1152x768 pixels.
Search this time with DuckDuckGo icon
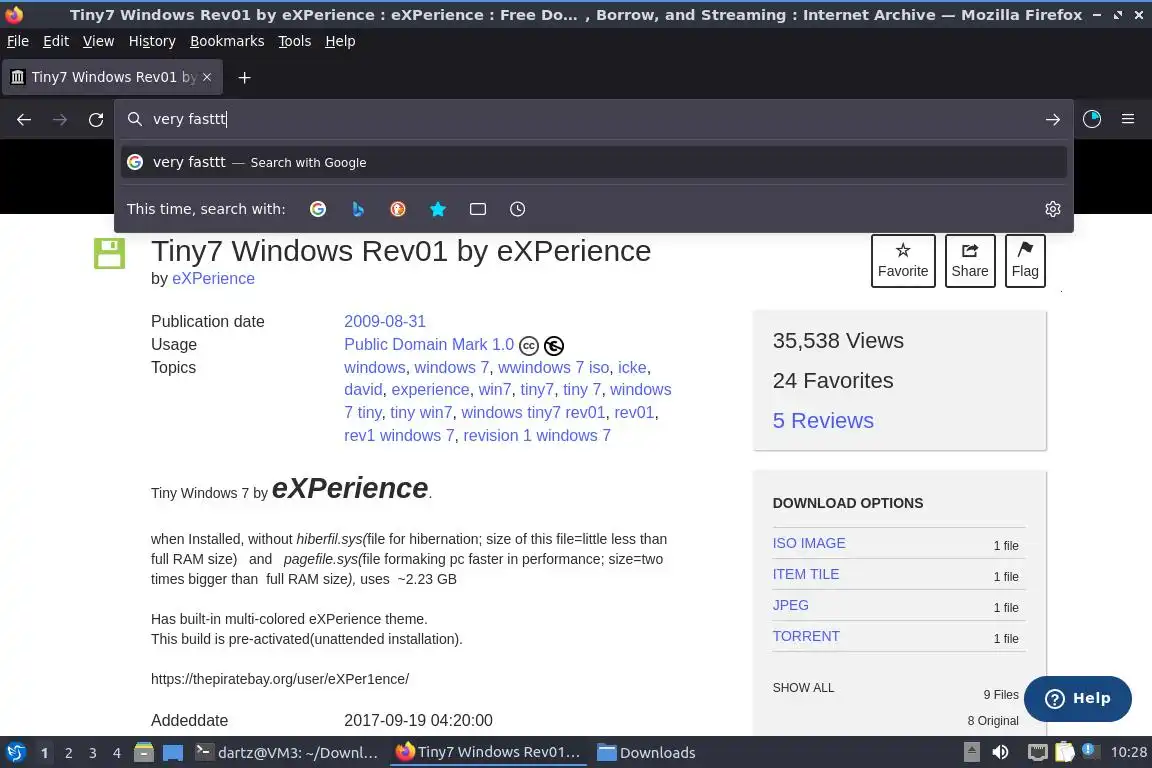[x=397, y=209]
